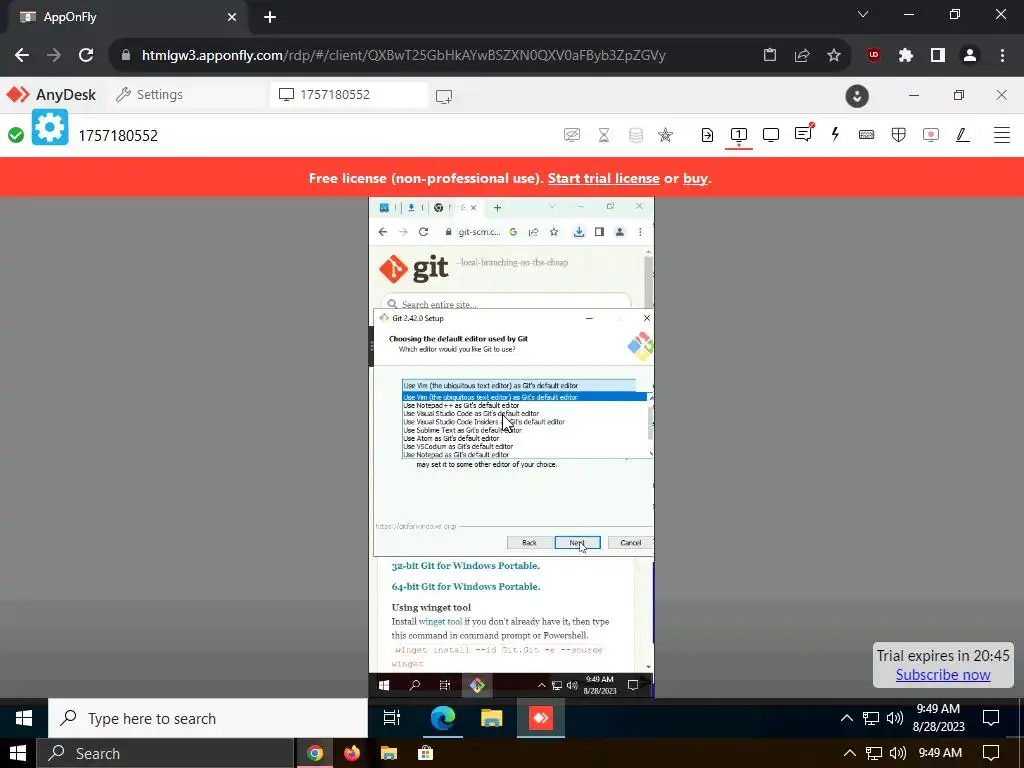This screenshot has height=768, width=1024.
Task: Open the new session monitor-plus icon in AnyDesk
Action: pyautogui.click(x=444, y=97)
